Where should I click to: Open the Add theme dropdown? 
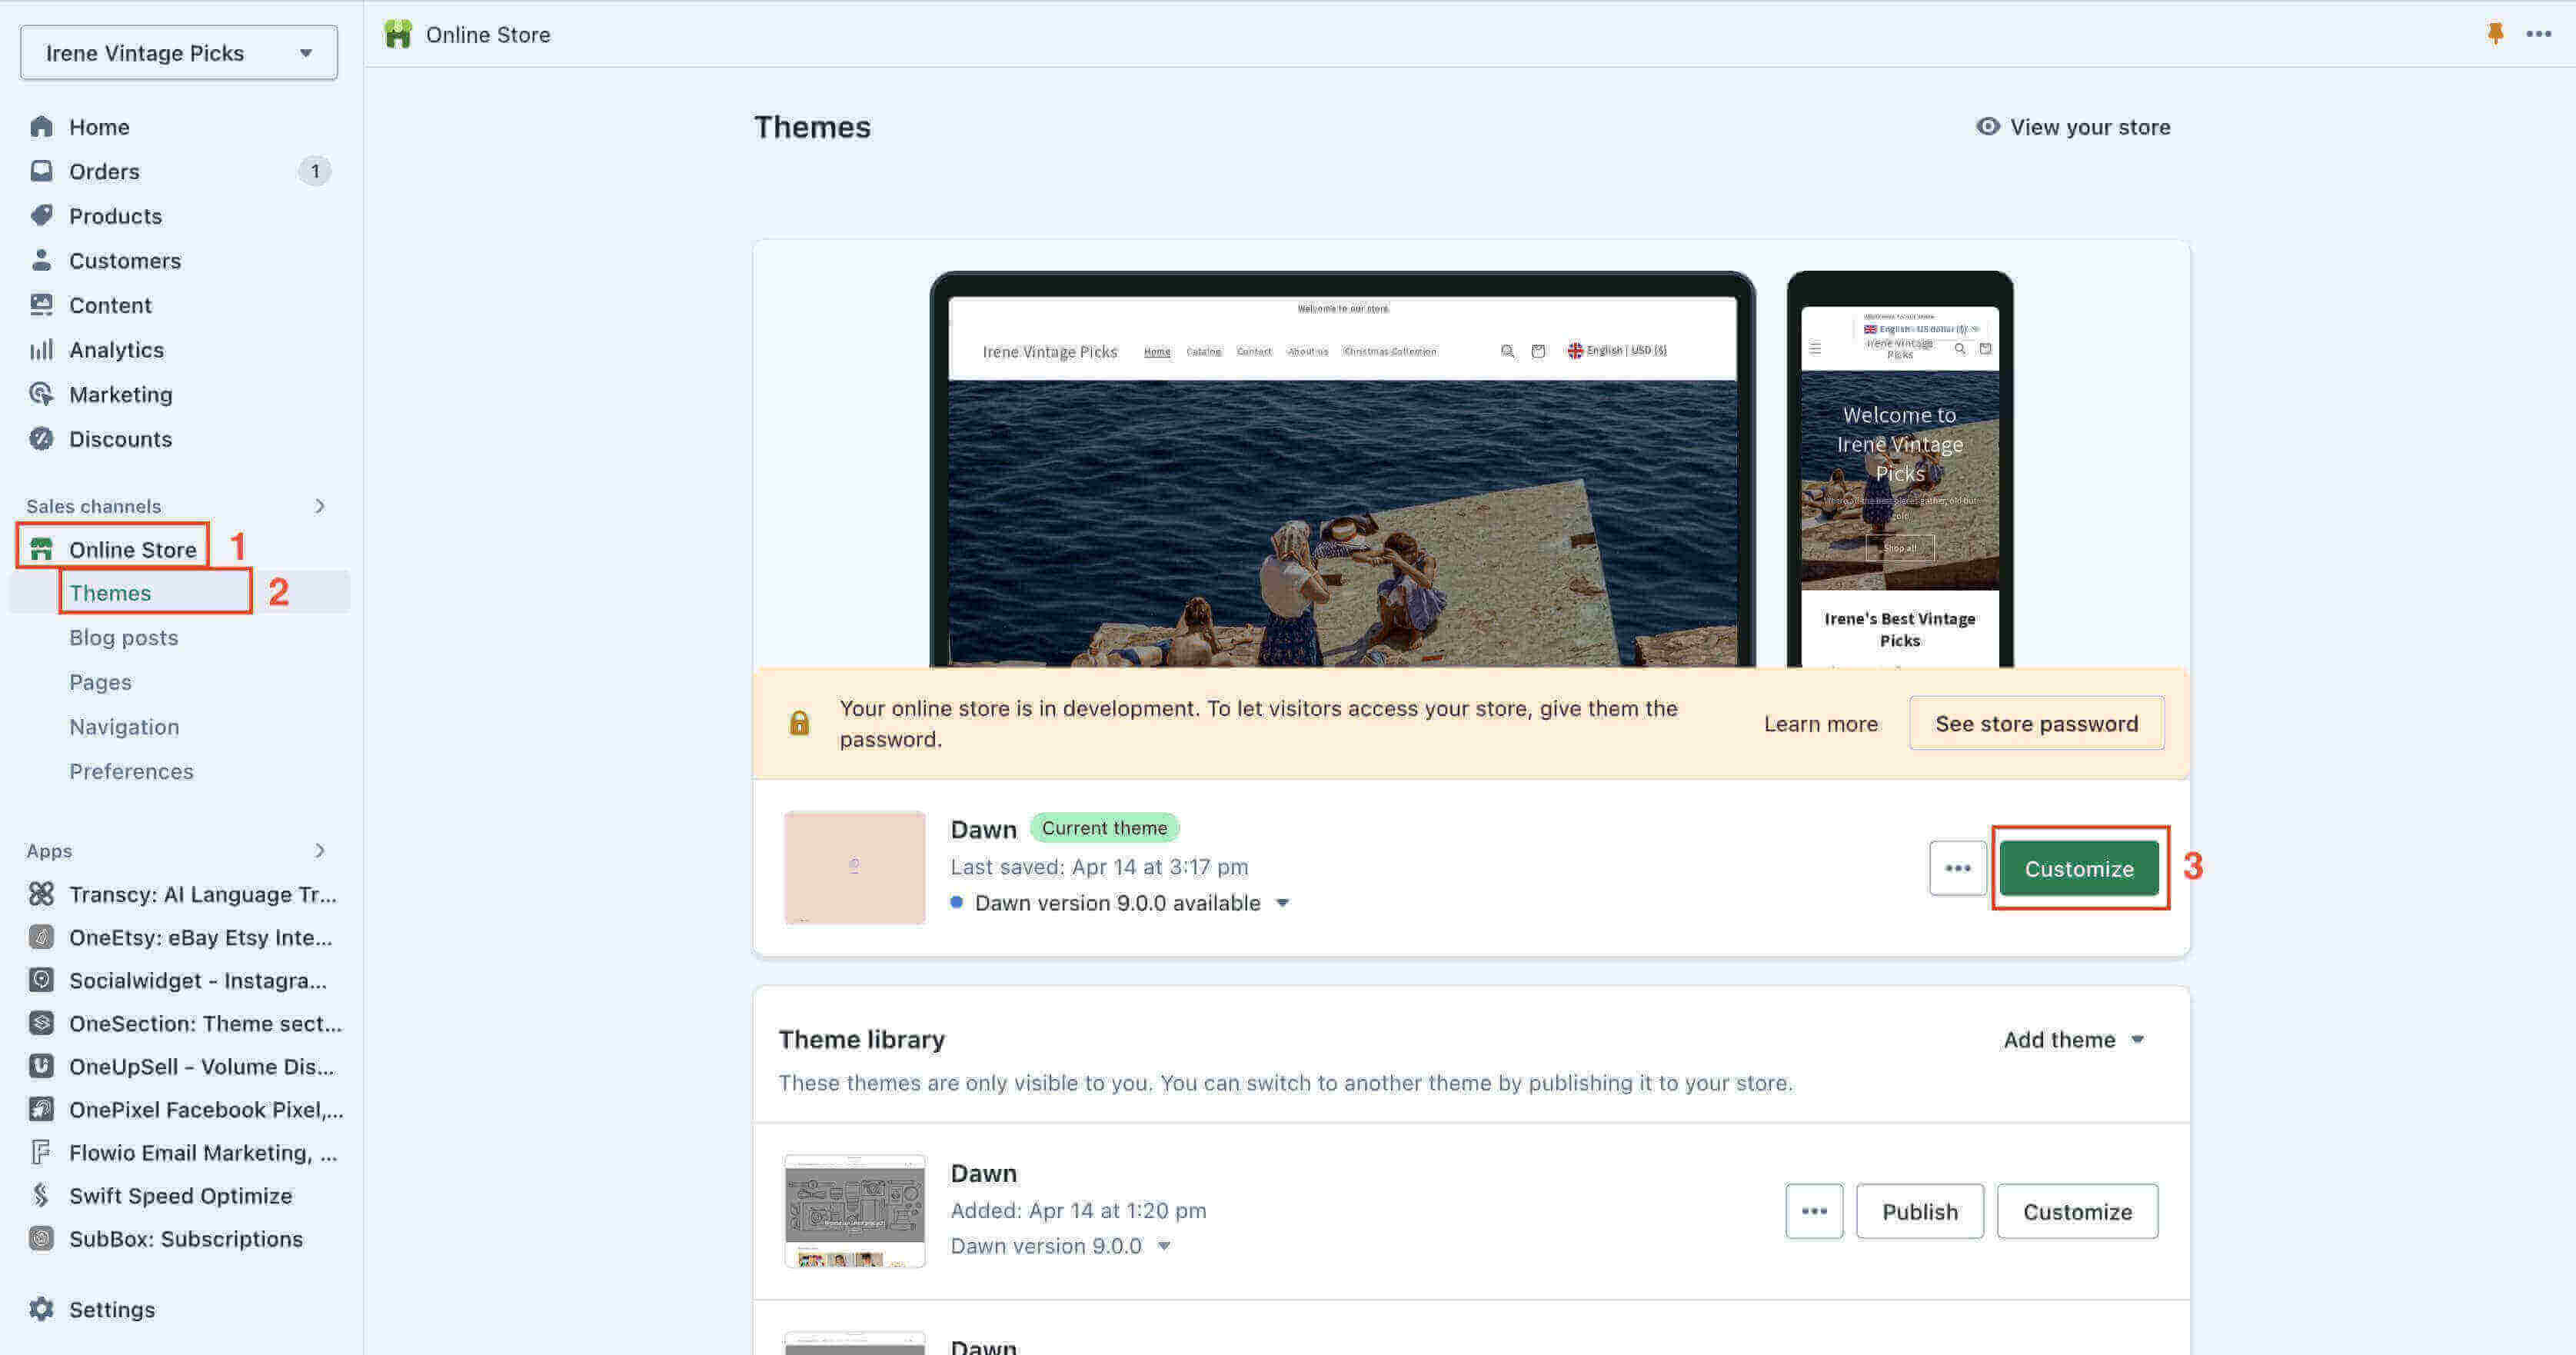tap(2073, 1040)
